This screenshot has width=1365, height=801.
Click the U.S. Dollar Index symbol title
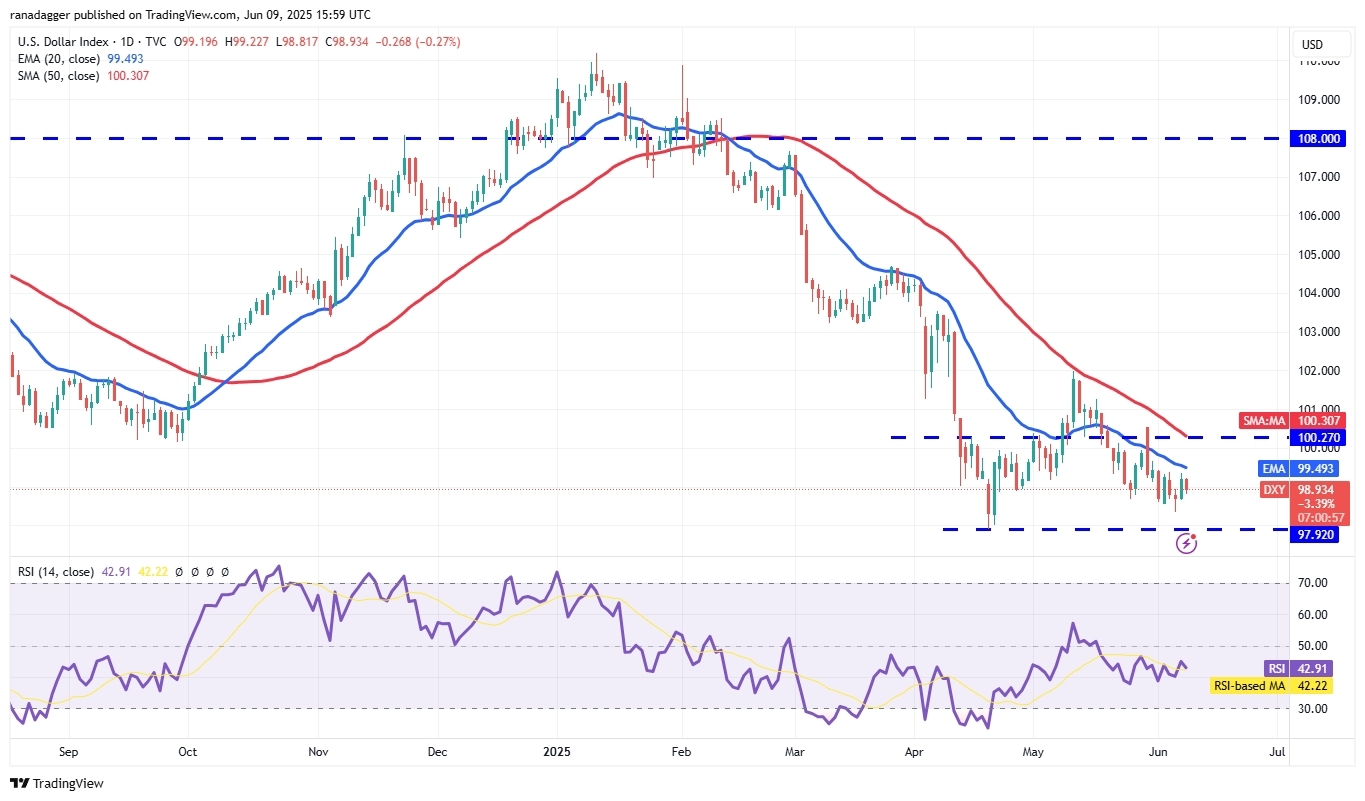pyautogui.click(x=65, y=42)
